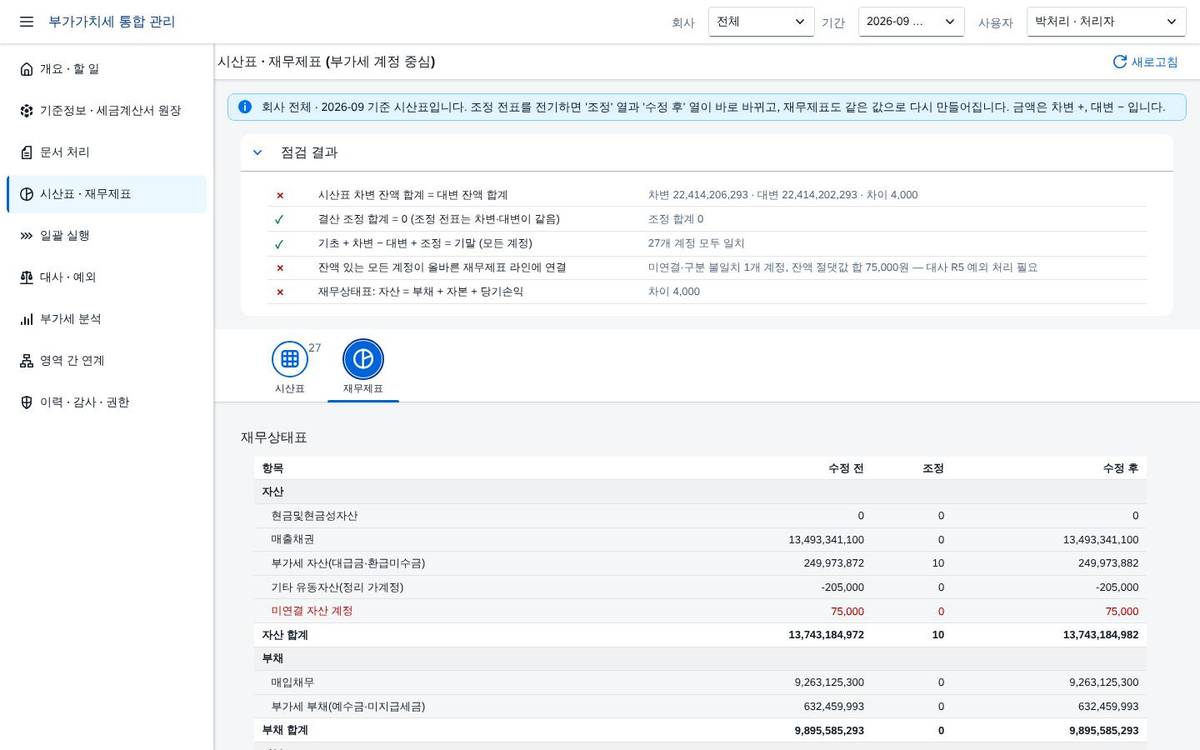
Task: Open the 사용자 dropdown showing 박처리 · 처리자
Action: (x=1106, y=21)
